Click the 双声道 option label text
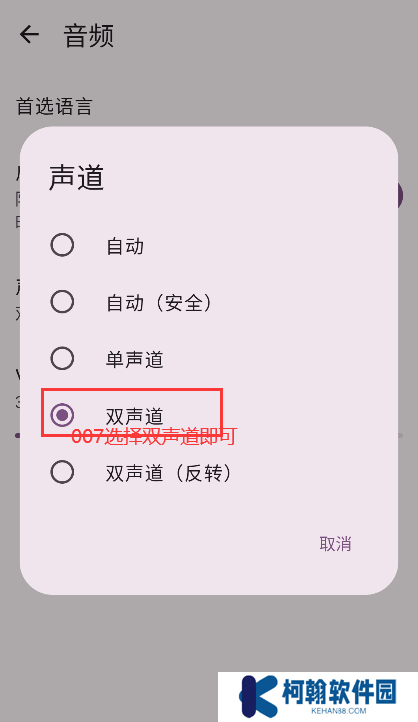The image size is (418, 722). click(135, 416)
